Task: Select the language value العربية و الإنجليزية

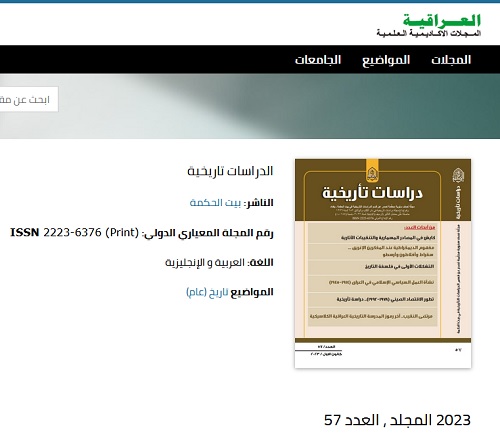Action: [205, 263]
